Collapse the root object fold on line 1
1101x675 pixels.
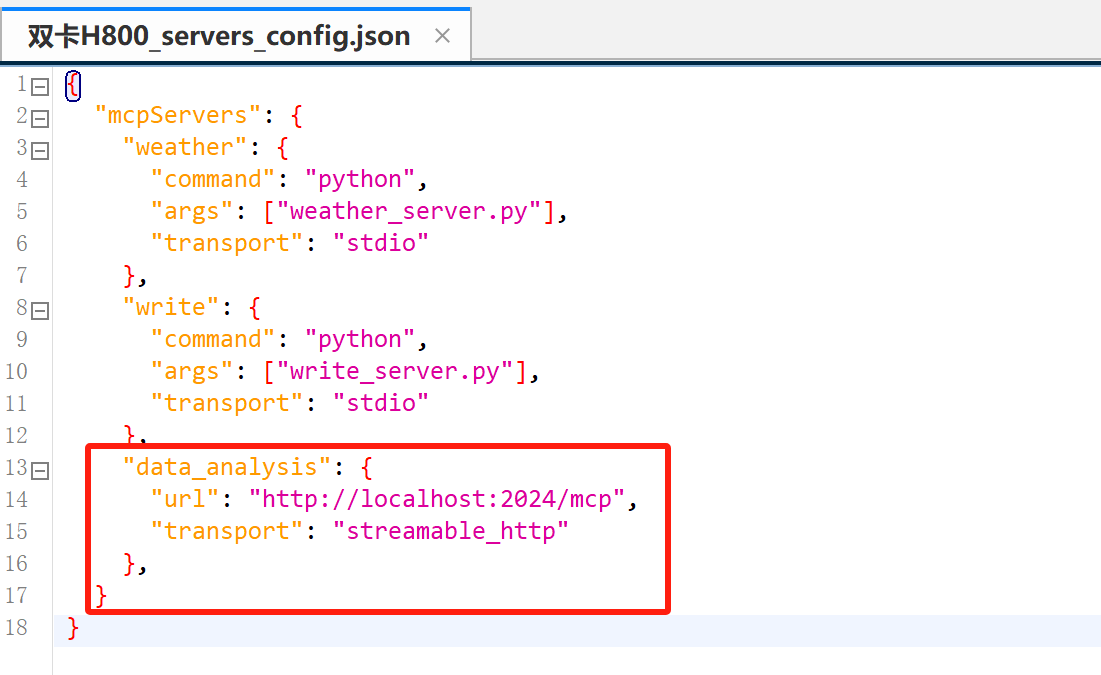point(41,86)
